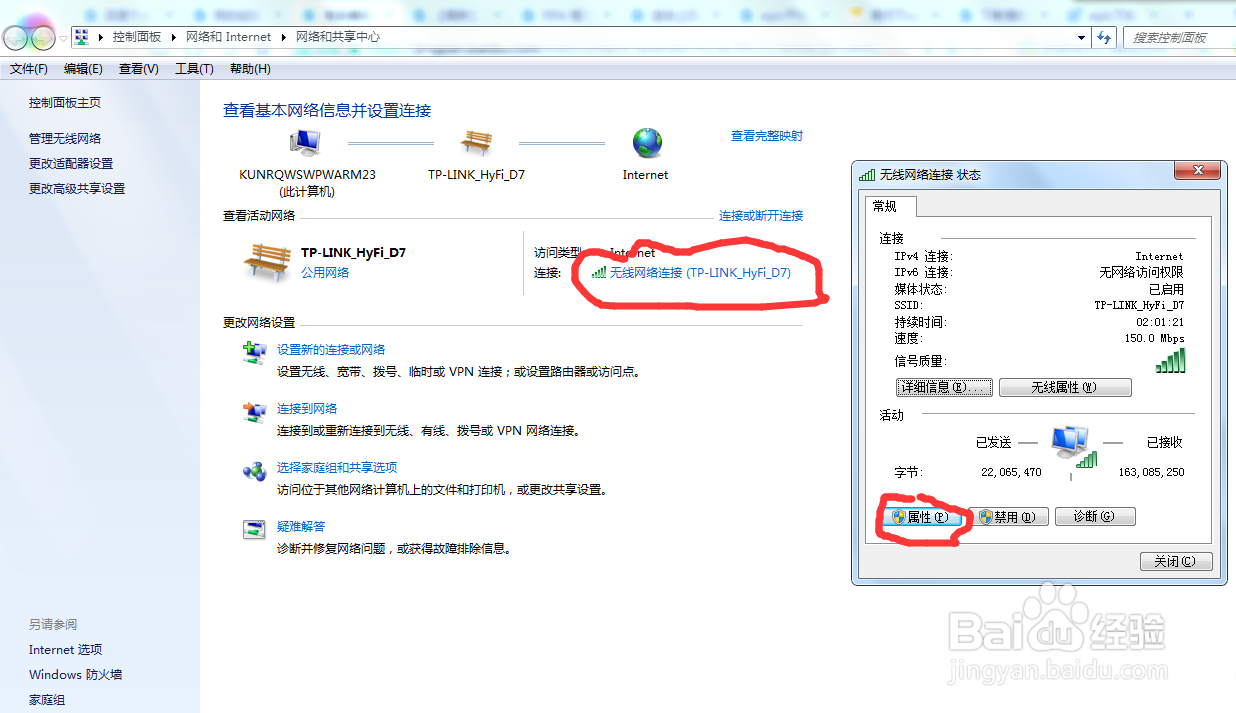Click the KUNRQWSWPWARM23 computer icon

click(x=306, y=143)
